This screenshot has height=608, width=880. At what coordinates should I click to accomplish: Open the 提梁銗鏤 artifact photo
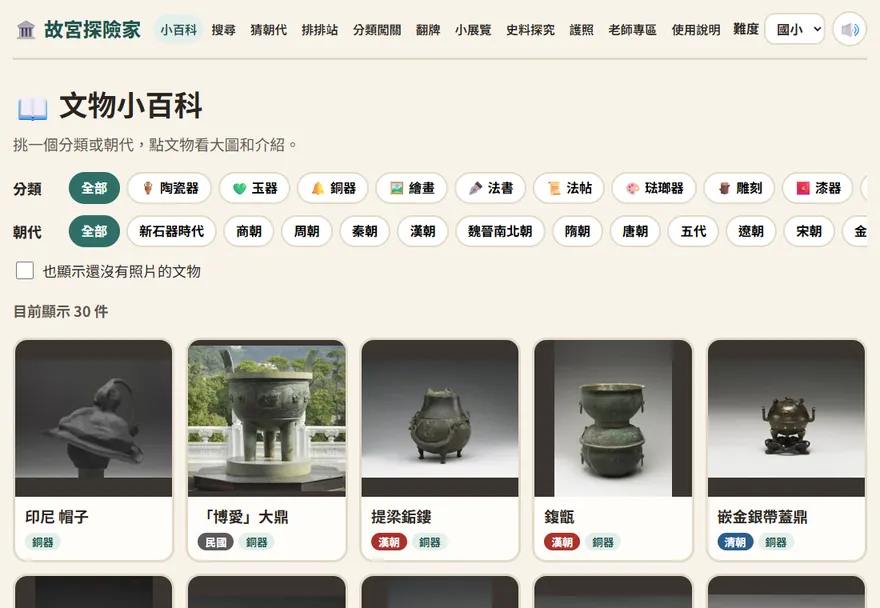[x=440, y=418]
